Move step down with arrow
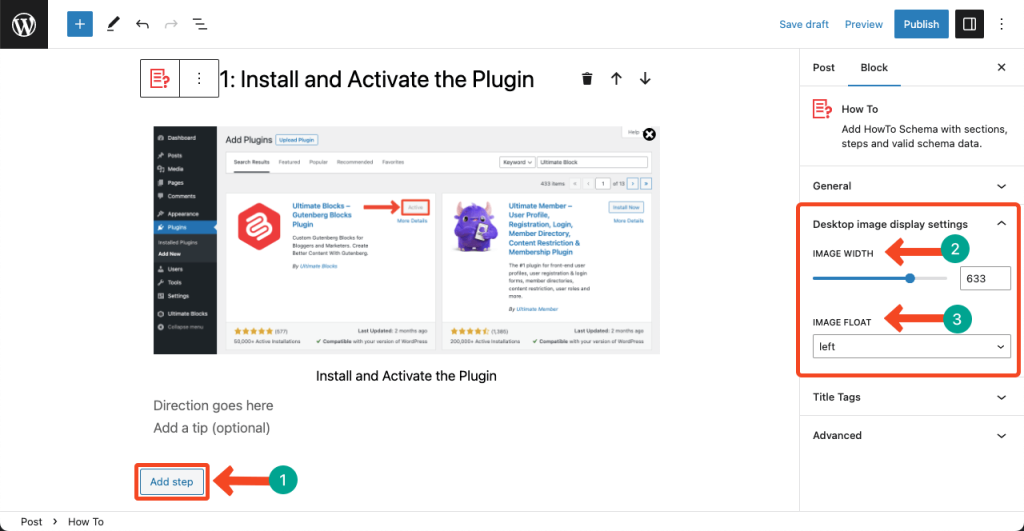This screenshot has width=1024, height=531. [x=645, y=79]
